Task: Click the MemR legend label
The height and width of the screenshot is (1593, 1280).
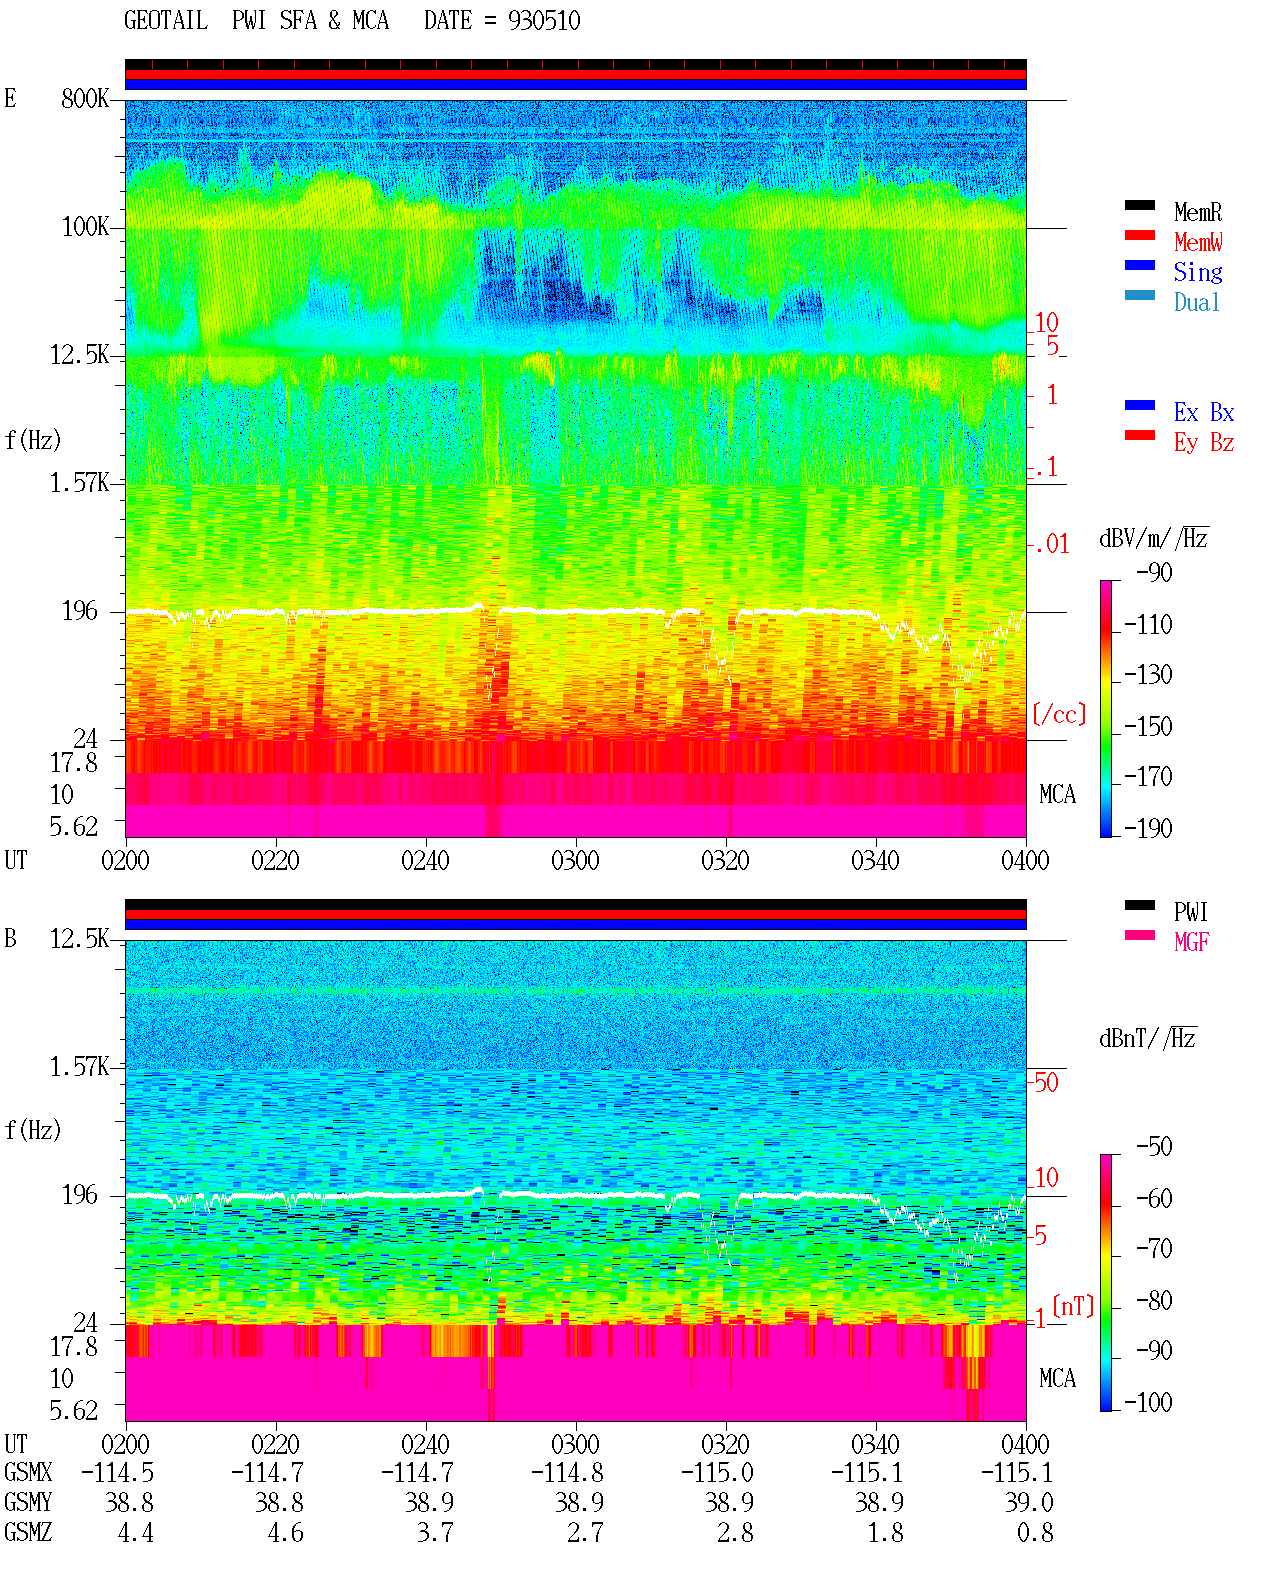Action: (1198, 212)
